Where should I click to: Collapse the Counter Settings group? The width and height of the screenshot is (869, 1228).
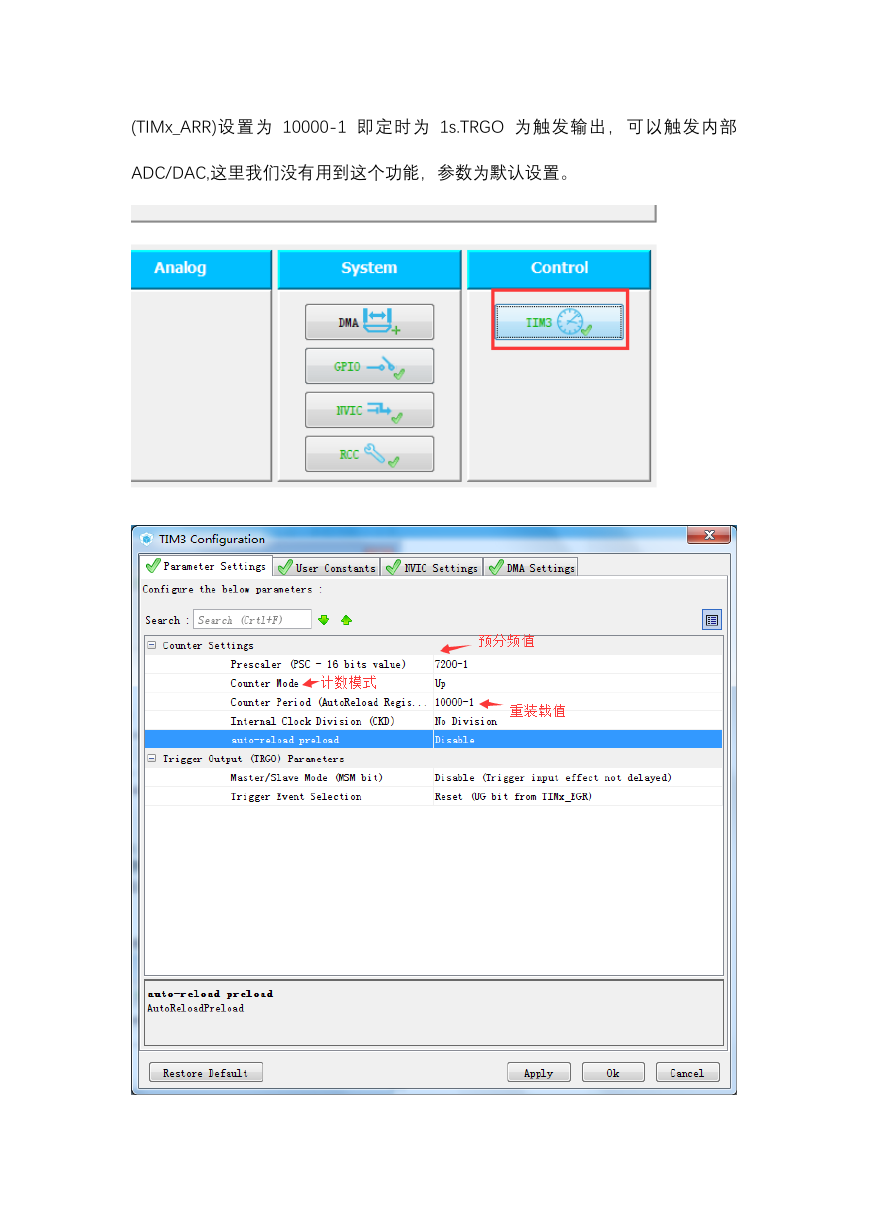coord(152,645)
